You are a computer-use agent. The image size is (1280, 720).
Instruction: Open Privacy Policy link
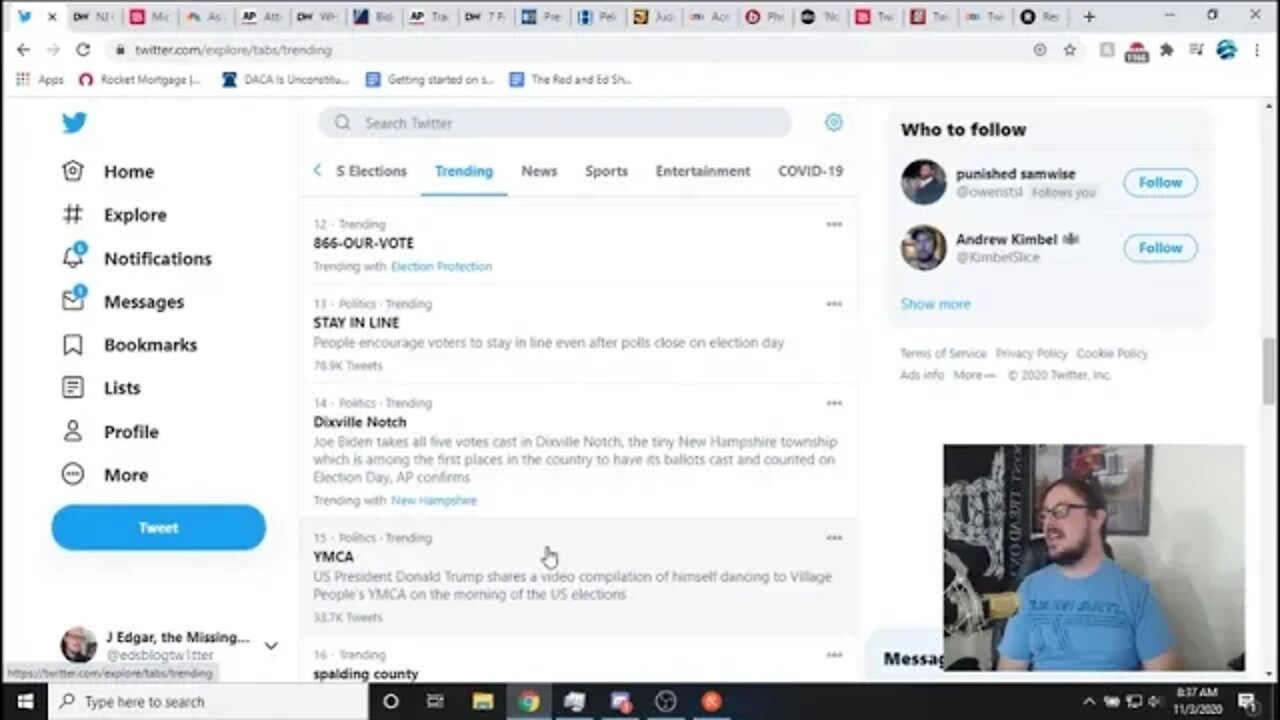pos(1031,354)
